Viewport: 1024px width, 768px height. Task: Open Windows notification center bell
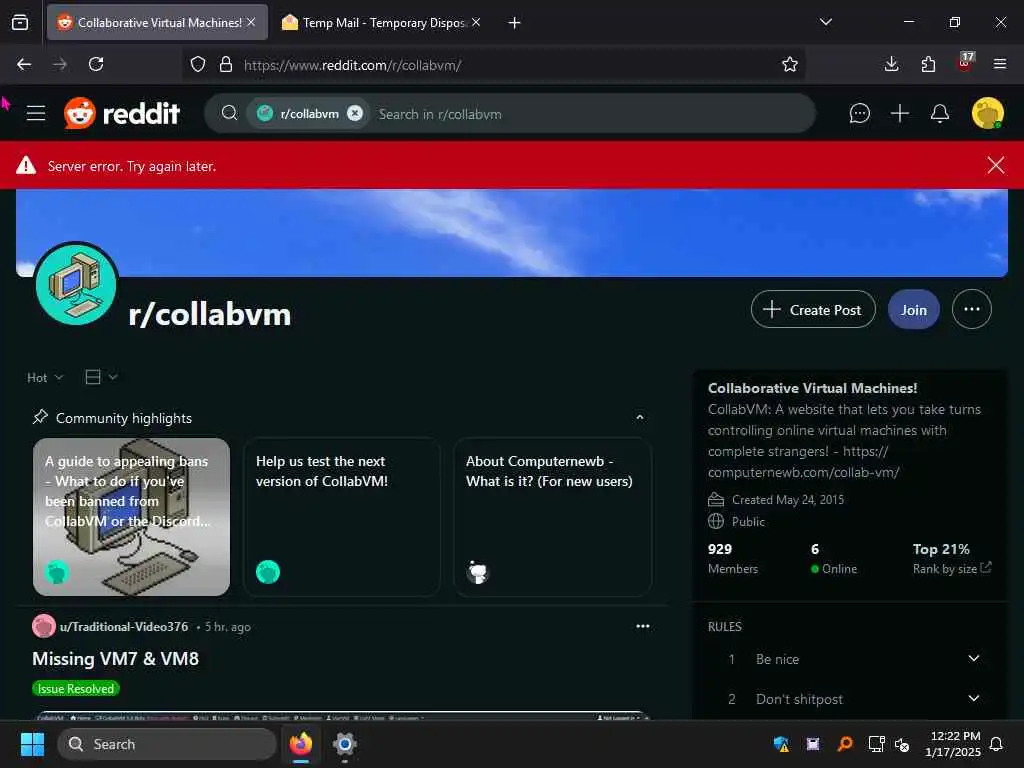[996, 744]
